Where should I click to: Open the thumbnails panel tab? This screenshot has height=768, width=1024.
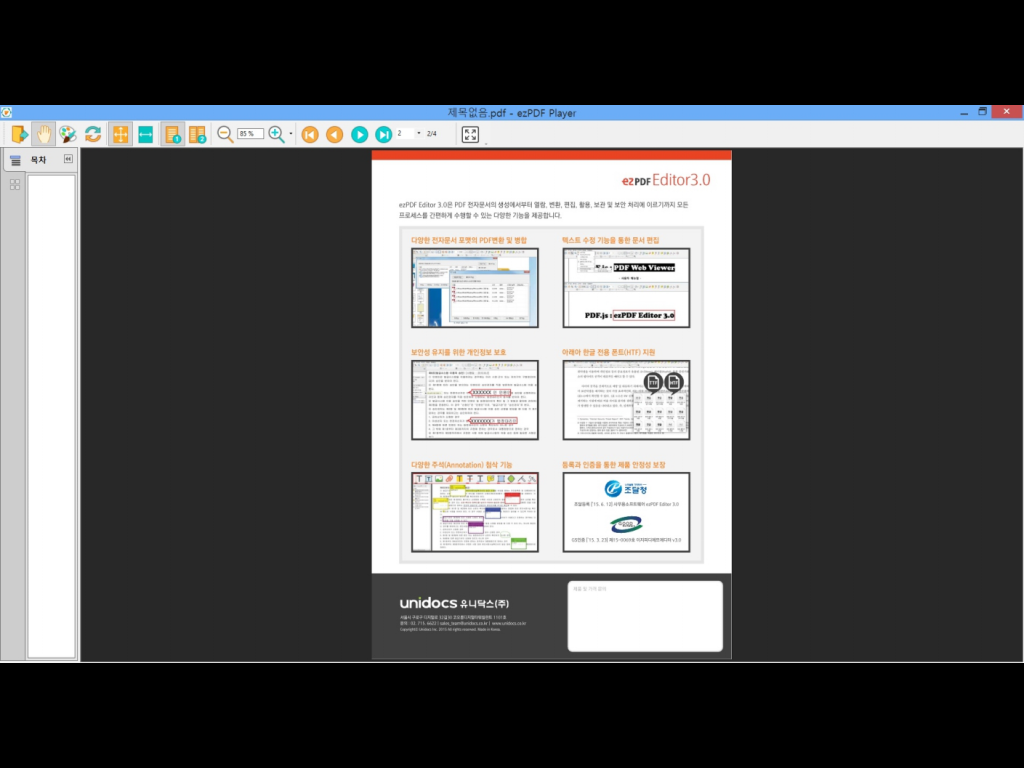(14, 185)
